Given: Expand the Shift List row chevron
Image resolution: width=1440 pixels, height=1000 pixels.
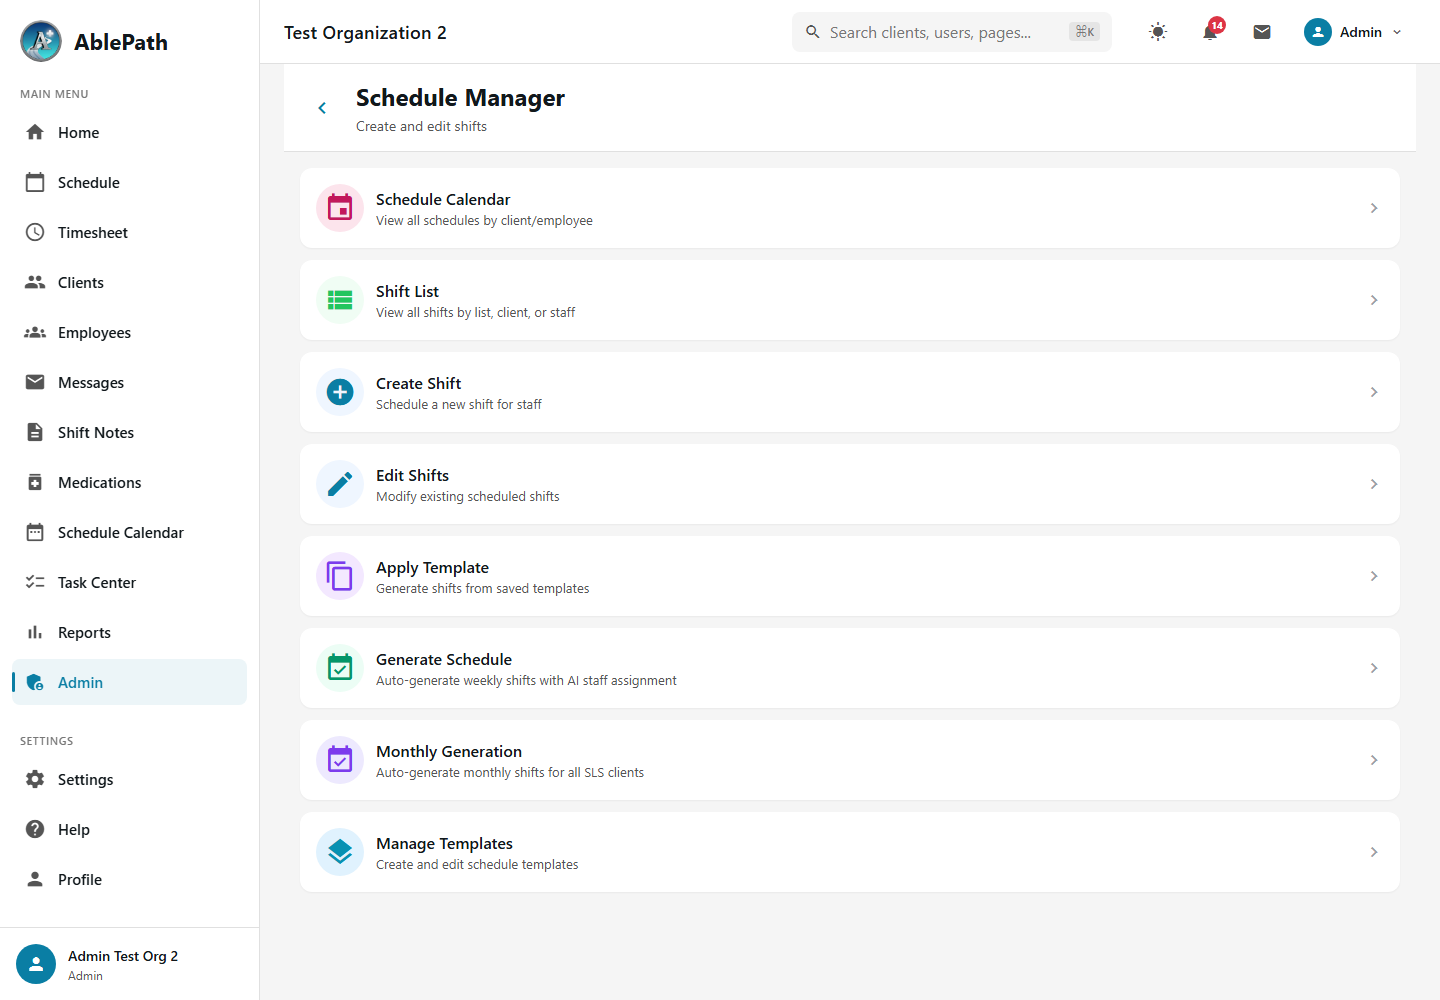Looking at the screenshot, I should 1374,300.
